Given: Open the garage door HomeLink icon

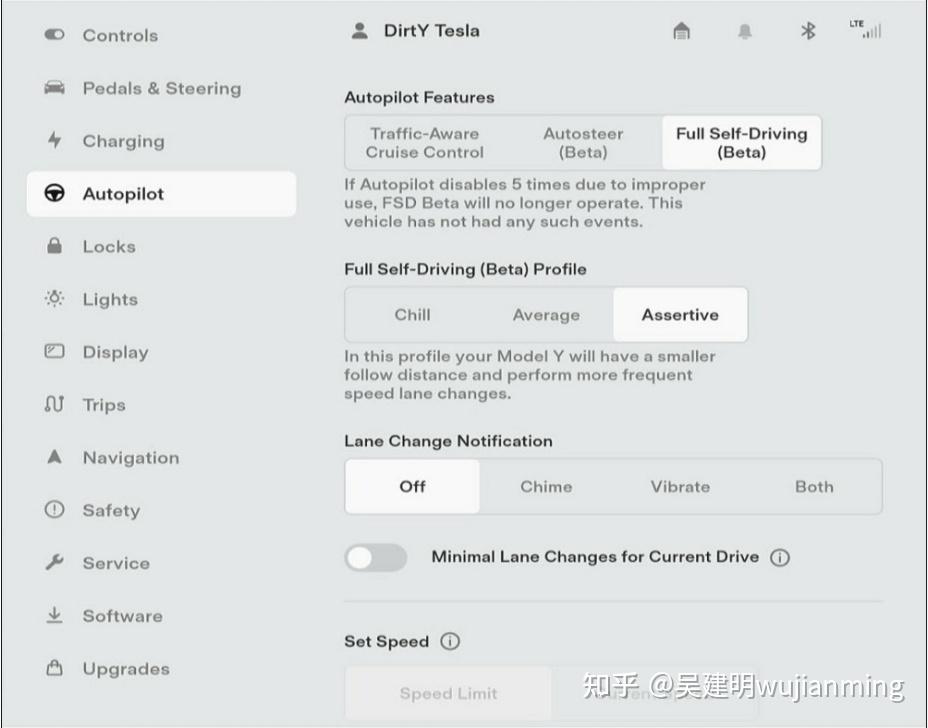Looking at the screenshot, I should coord(682,31).
